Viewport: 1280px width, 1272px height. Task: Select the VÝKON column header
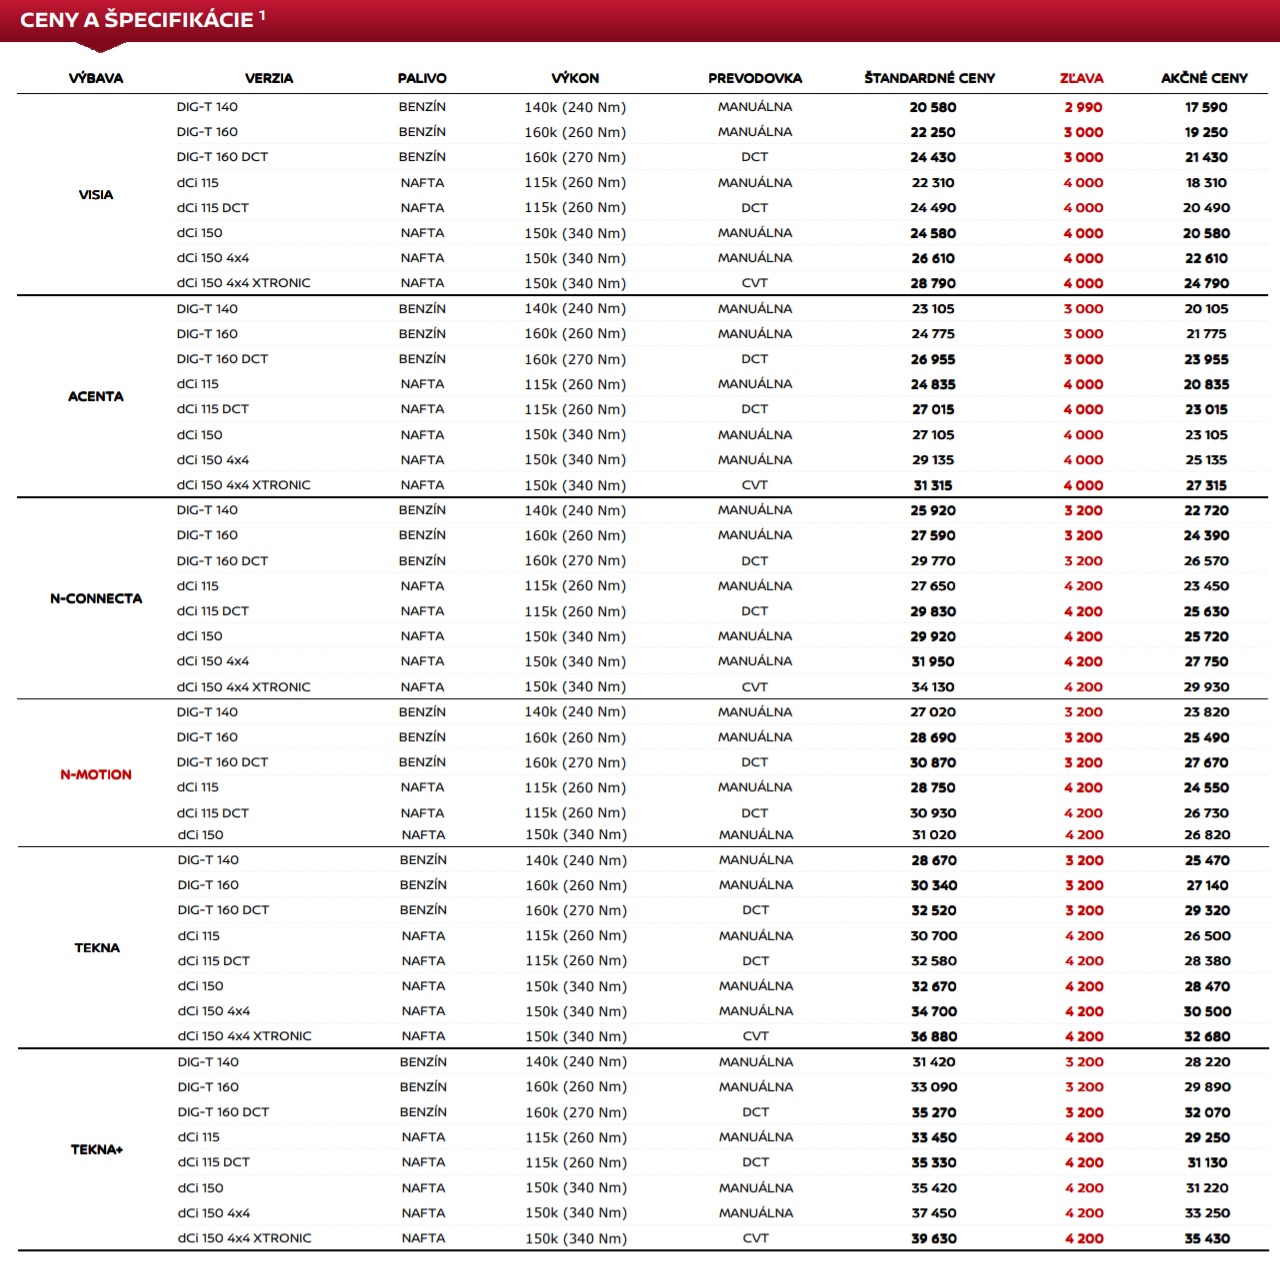pos(575,78)
